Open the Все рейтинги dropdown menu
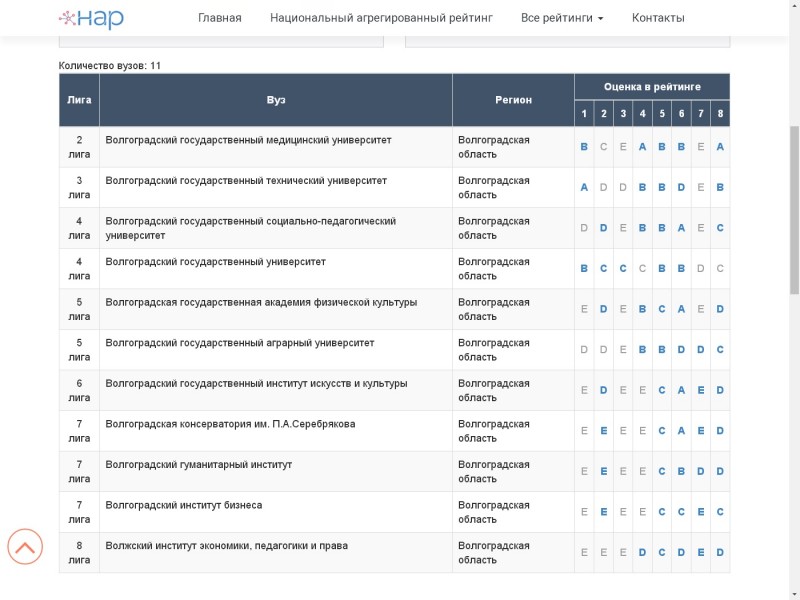 click(x=561, y=18)
